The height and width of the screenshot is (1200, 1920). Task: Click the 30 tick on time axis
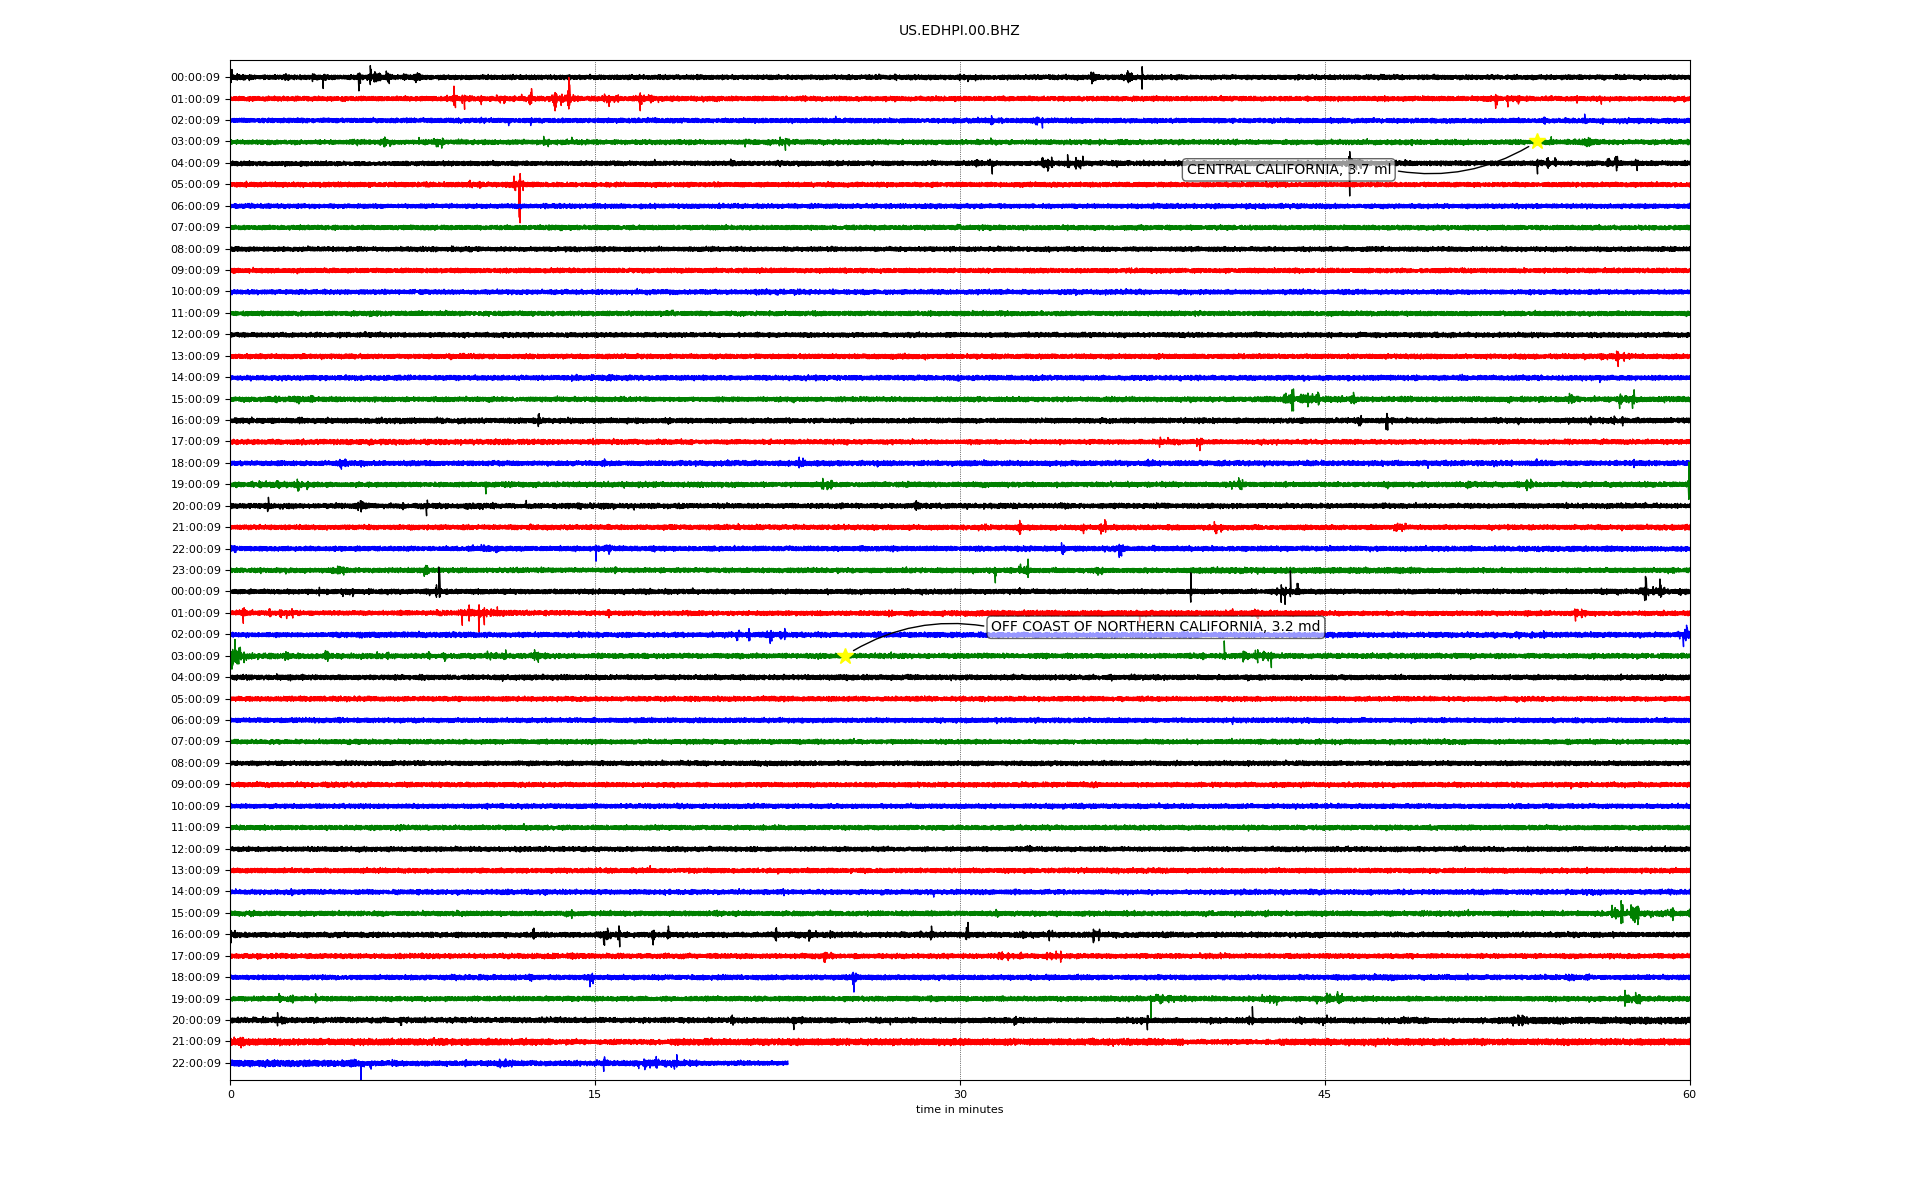[x=960, y=1094]
